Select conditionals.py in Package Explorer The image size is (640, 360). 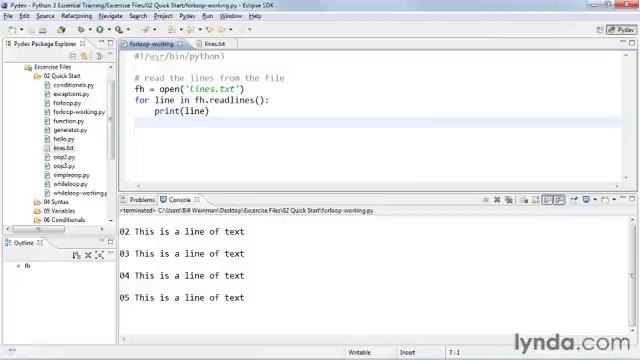click(73, 85)
